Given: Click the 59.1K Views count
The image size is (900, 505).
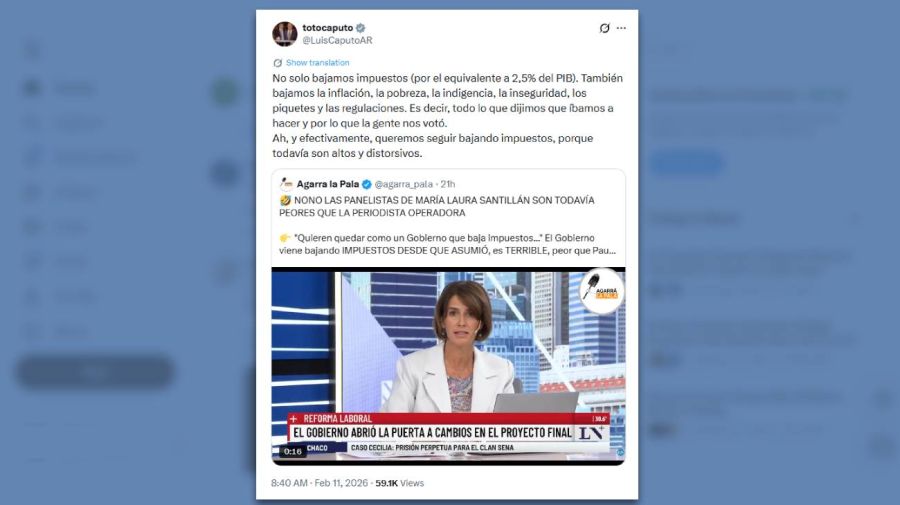Looking at the screenshot, I should click(x=399, y=483).
